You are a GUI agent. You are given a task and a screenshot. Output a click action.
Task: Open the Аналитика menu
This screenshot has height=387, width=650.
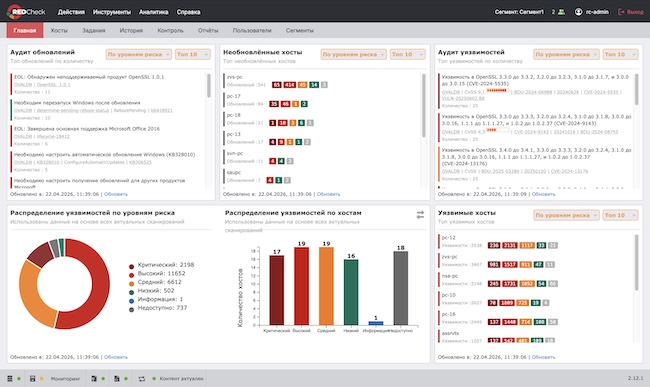153,12
